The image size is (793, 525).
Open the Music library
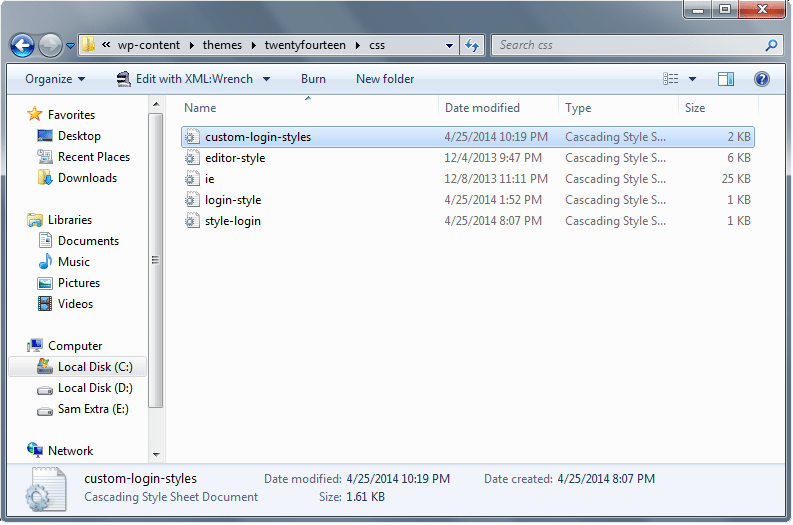click(73, 262)
